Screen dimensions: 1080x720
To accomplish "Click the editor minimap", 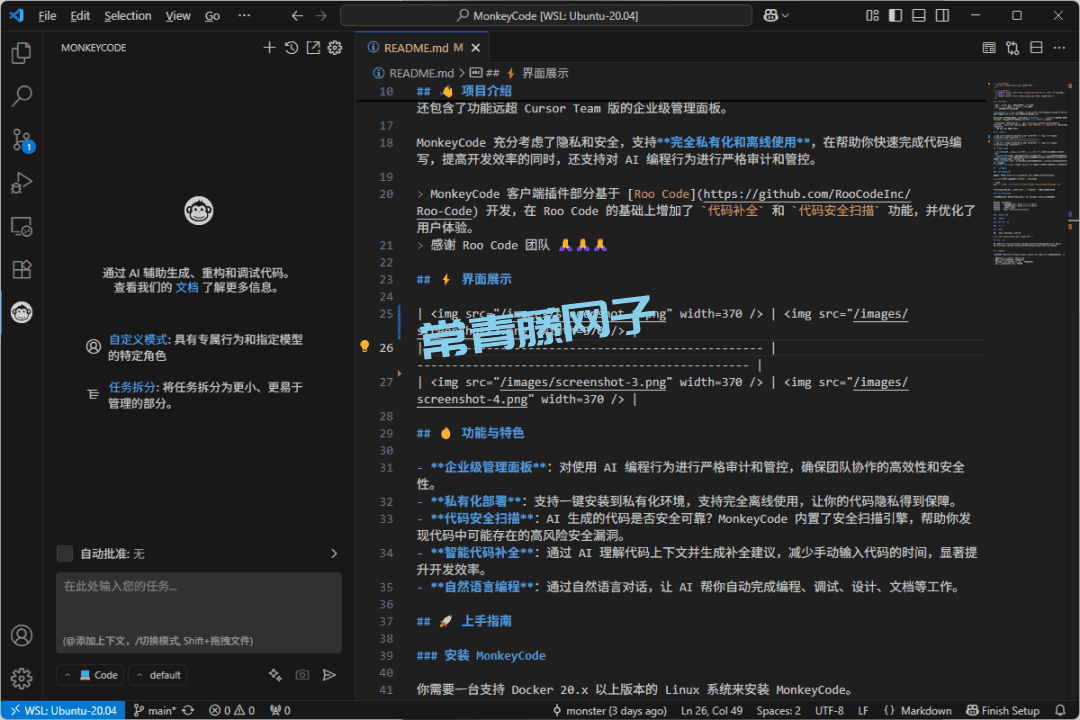I will tap(1030, 172).
